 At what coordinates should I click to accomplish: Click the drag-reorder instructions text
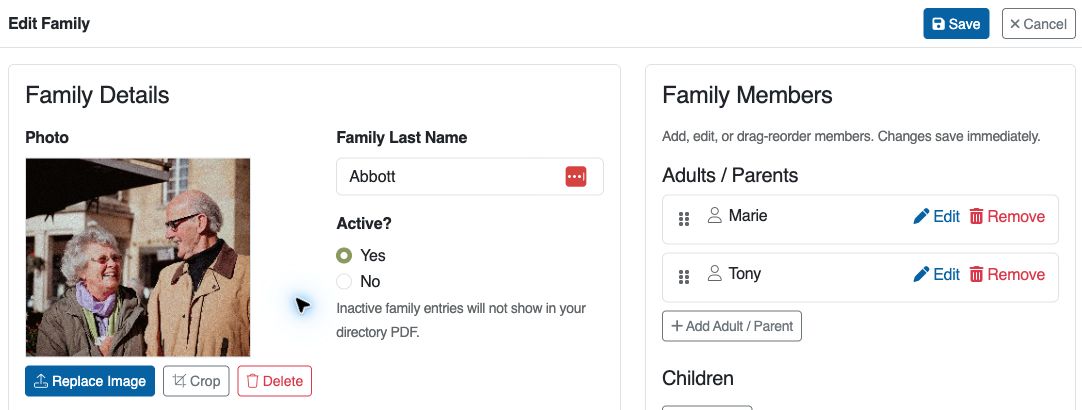click(851, 137)
